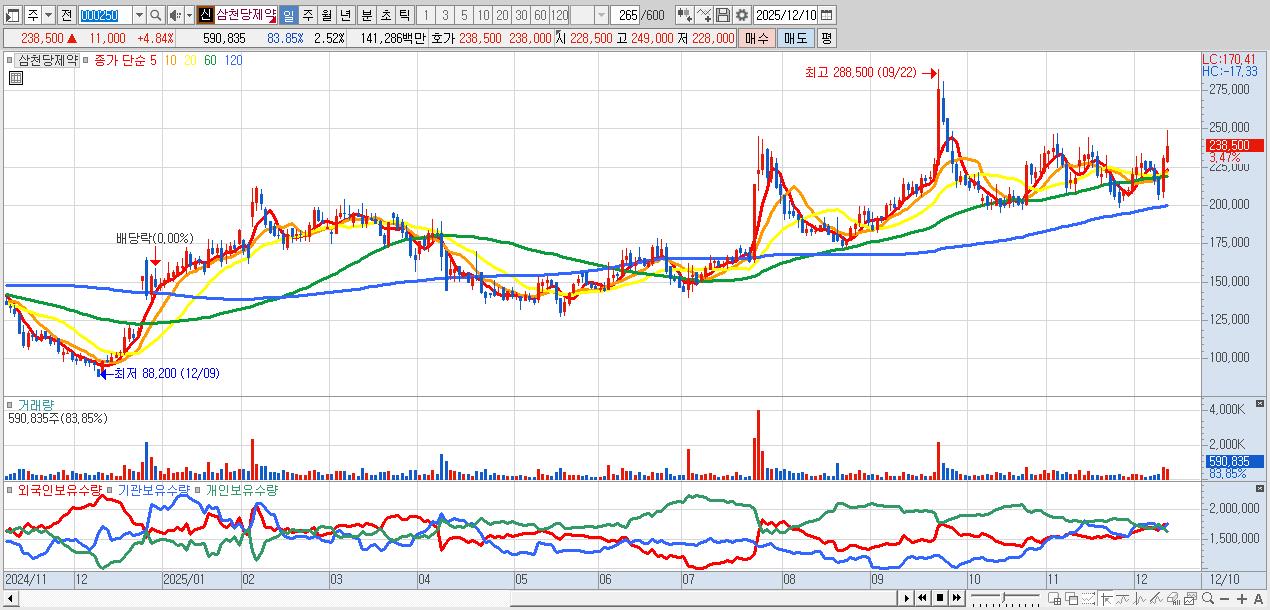The height and width of the screenshot is (610, 1270).
Task: Click the 주 button at top-left
Action: click(x=32, y=15)
